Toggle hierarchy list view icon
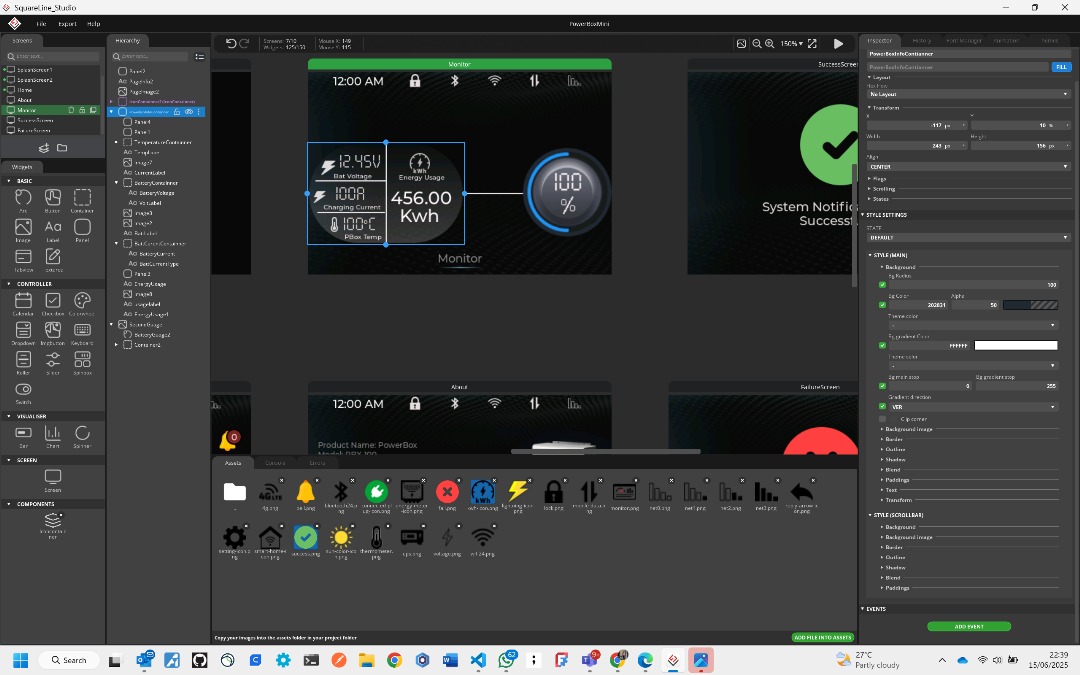The image size is (1080, 675). click(x=200, y=56)
